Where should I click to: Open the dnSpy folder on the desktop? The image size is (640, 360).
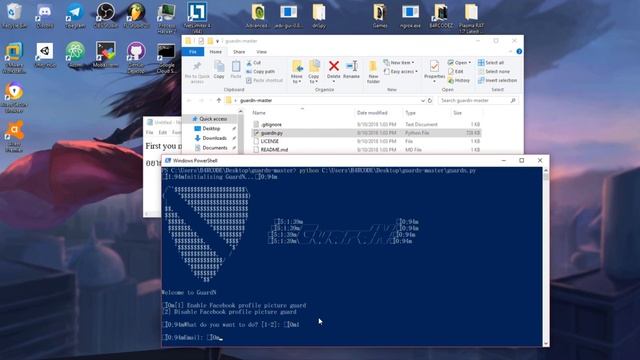coord(319,16)
